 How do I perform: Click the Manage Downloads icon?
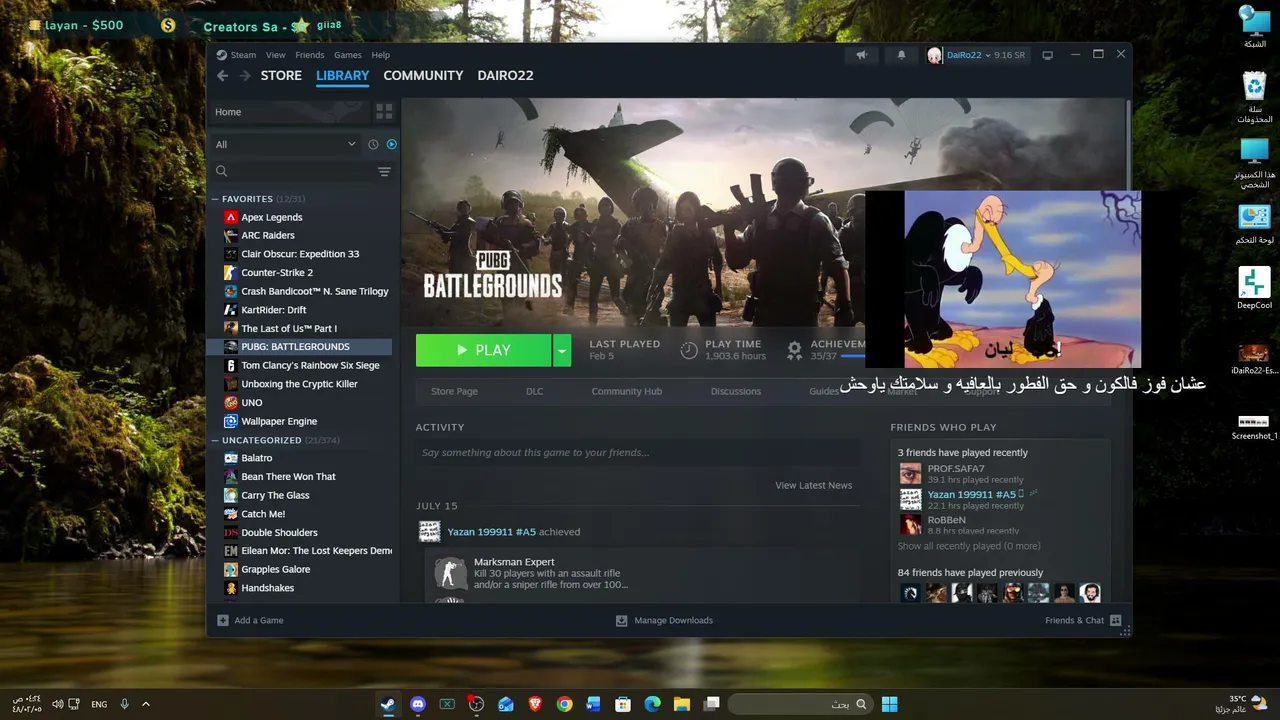click(621, 621)
